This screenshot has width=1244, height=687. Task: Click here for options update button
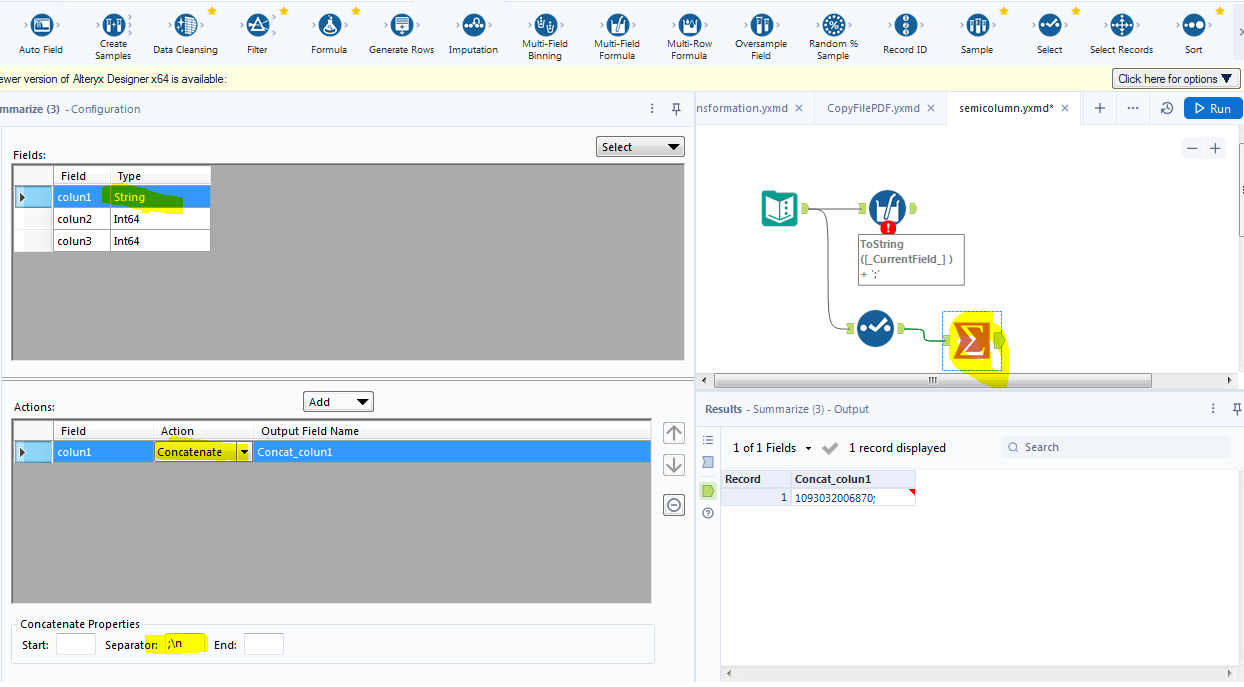[1175, 79]
